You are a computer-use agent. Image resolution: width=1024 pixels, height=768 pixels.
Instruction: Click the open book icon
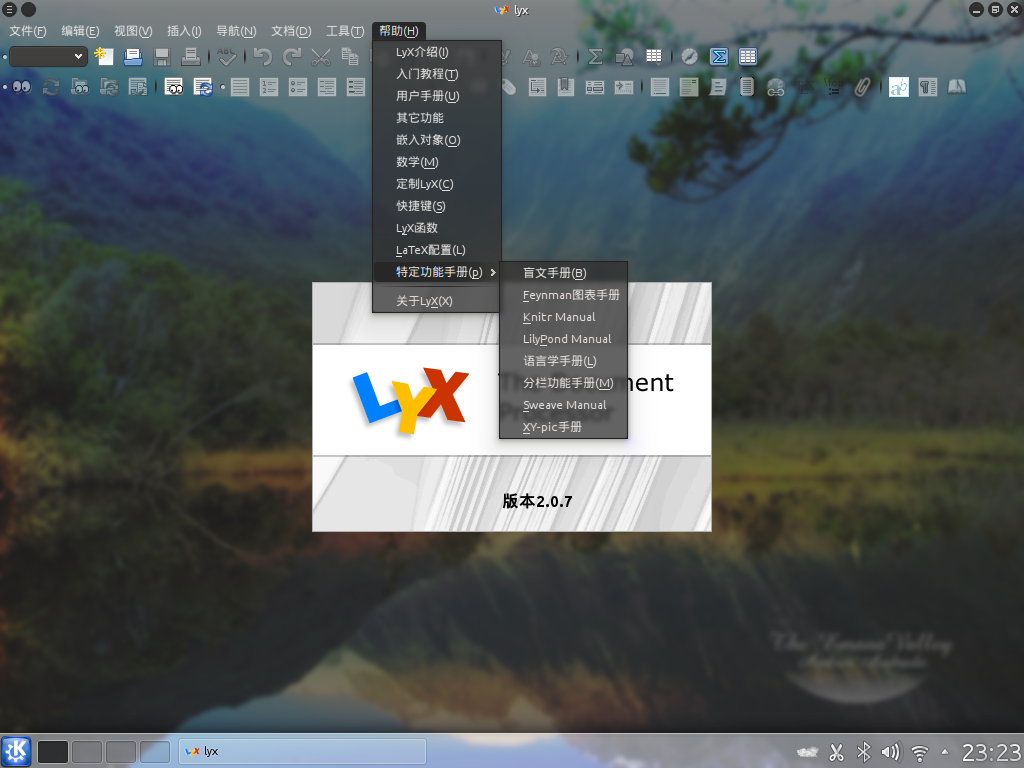[x=957, y=87]
